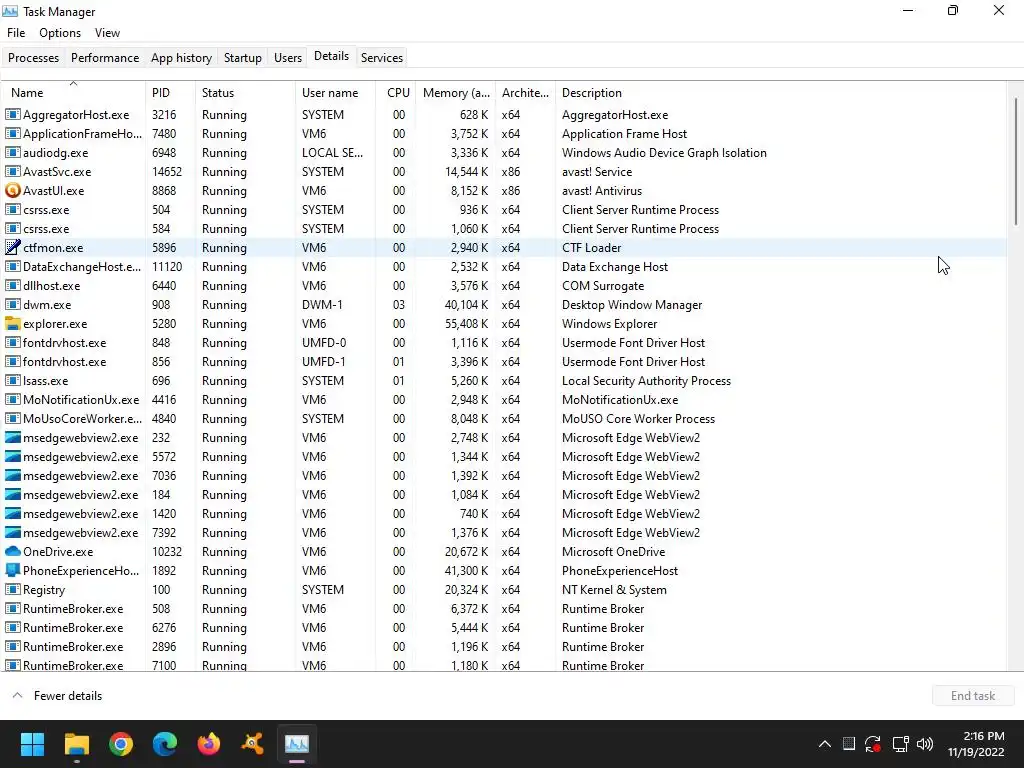This screenshot has height=768, width=1024.
Task: Sort by the Architecture column header
Action: point(526,93)
